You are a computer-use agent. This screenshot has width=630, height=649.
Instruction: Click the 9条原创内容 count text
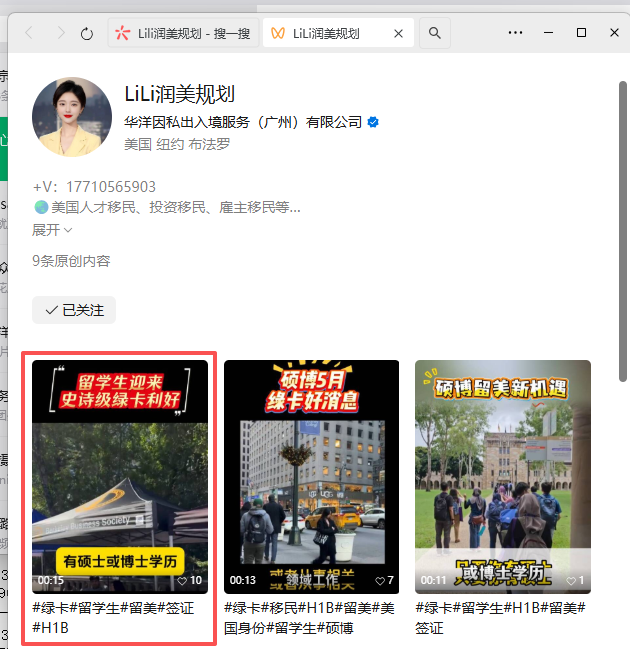71,261
